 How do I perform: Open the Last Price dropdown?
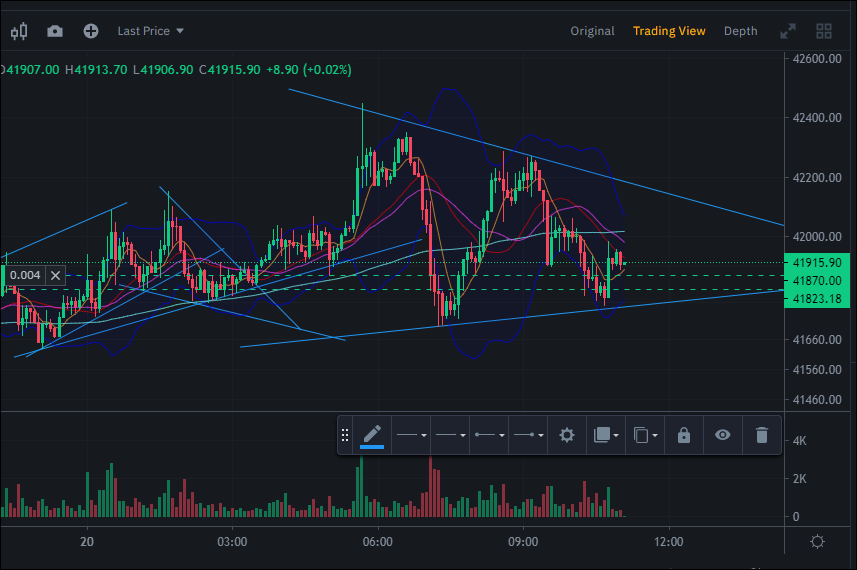[x=150, y=31]
